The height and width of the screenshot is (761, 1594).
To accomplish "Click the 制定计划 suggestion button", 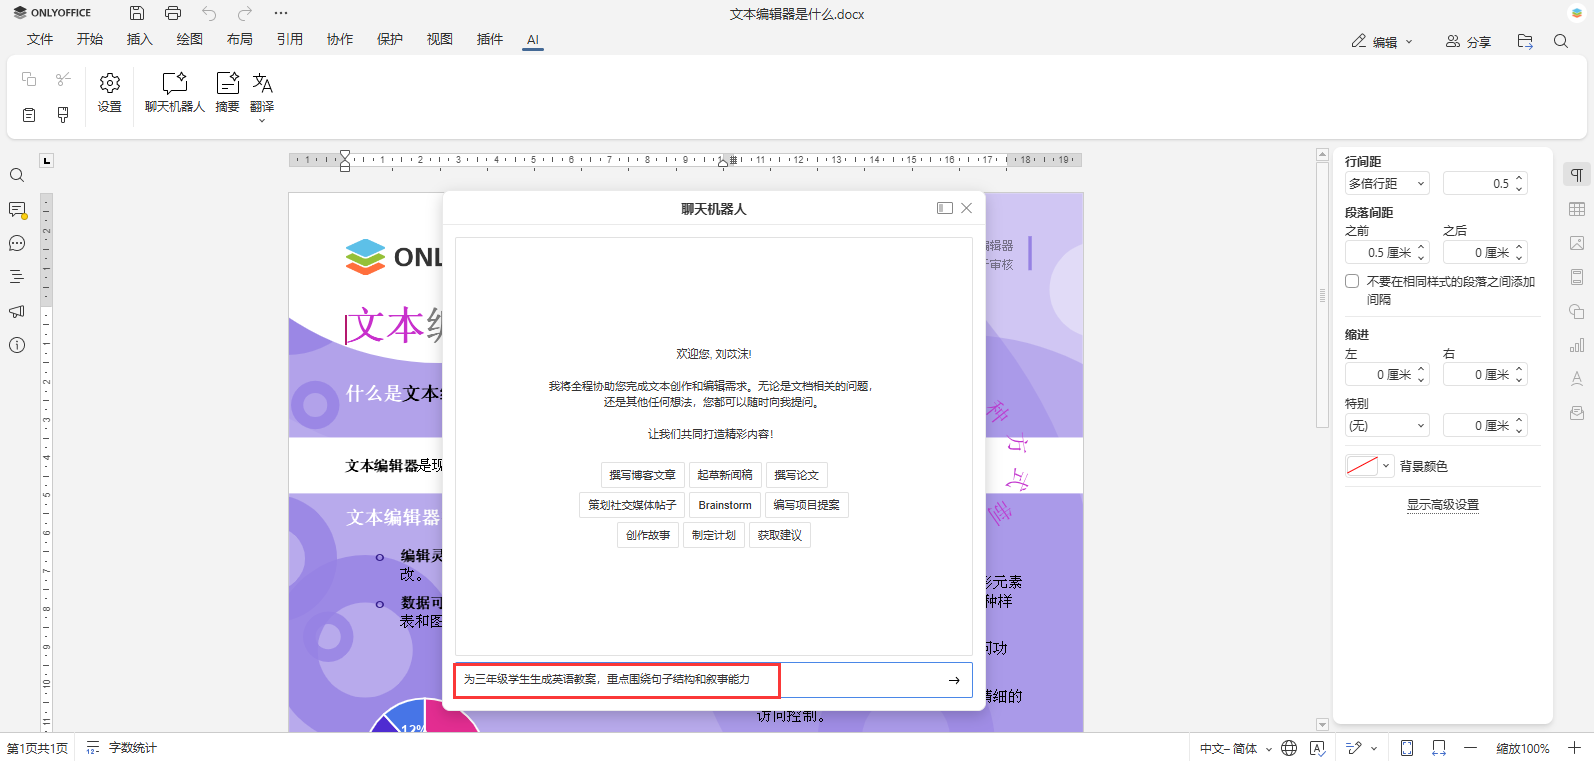I will tap(714, 535).
